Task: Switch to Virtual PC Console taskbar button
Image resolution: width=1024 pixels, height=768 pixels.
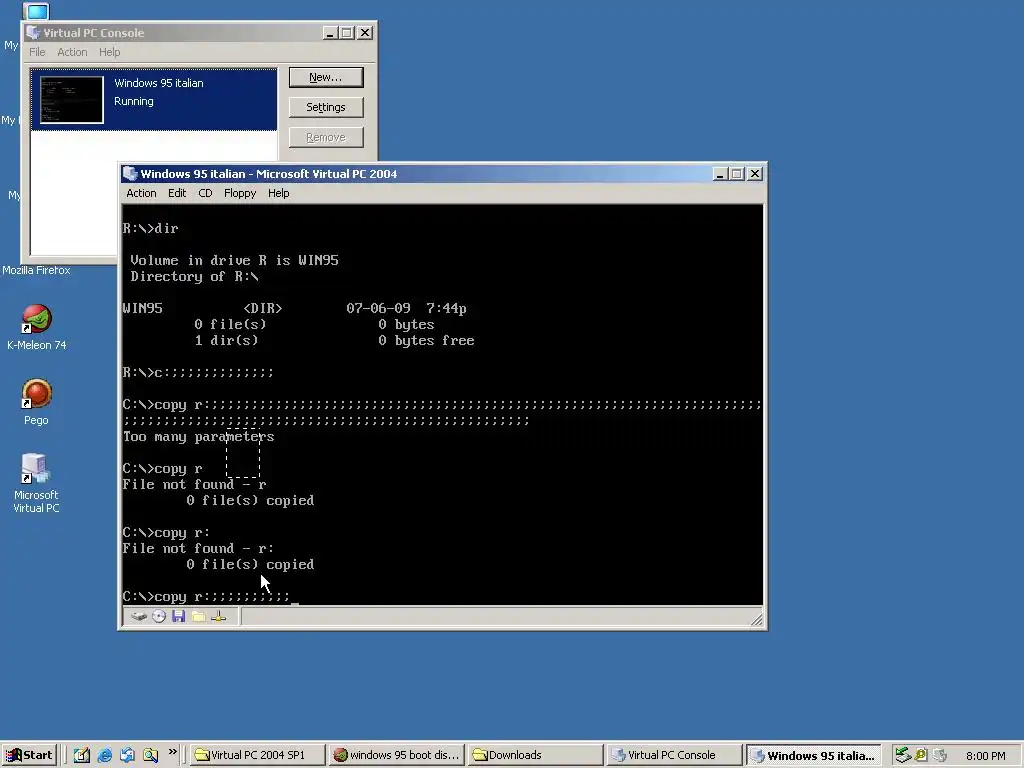Action: point(675,755)
